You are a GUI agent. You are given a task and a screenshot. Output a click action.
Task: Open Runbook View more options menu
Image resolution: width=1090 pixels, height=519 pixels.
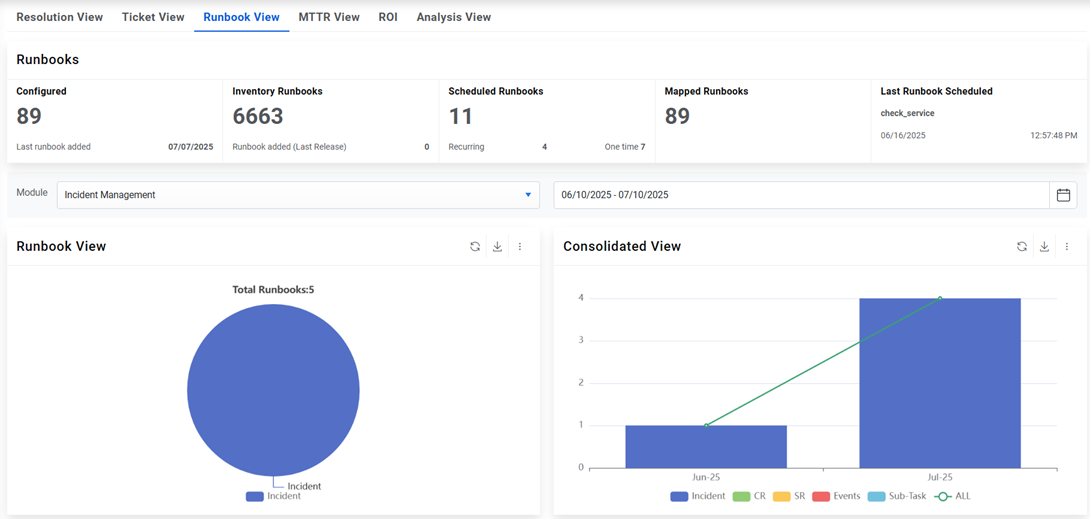point(520,246)
